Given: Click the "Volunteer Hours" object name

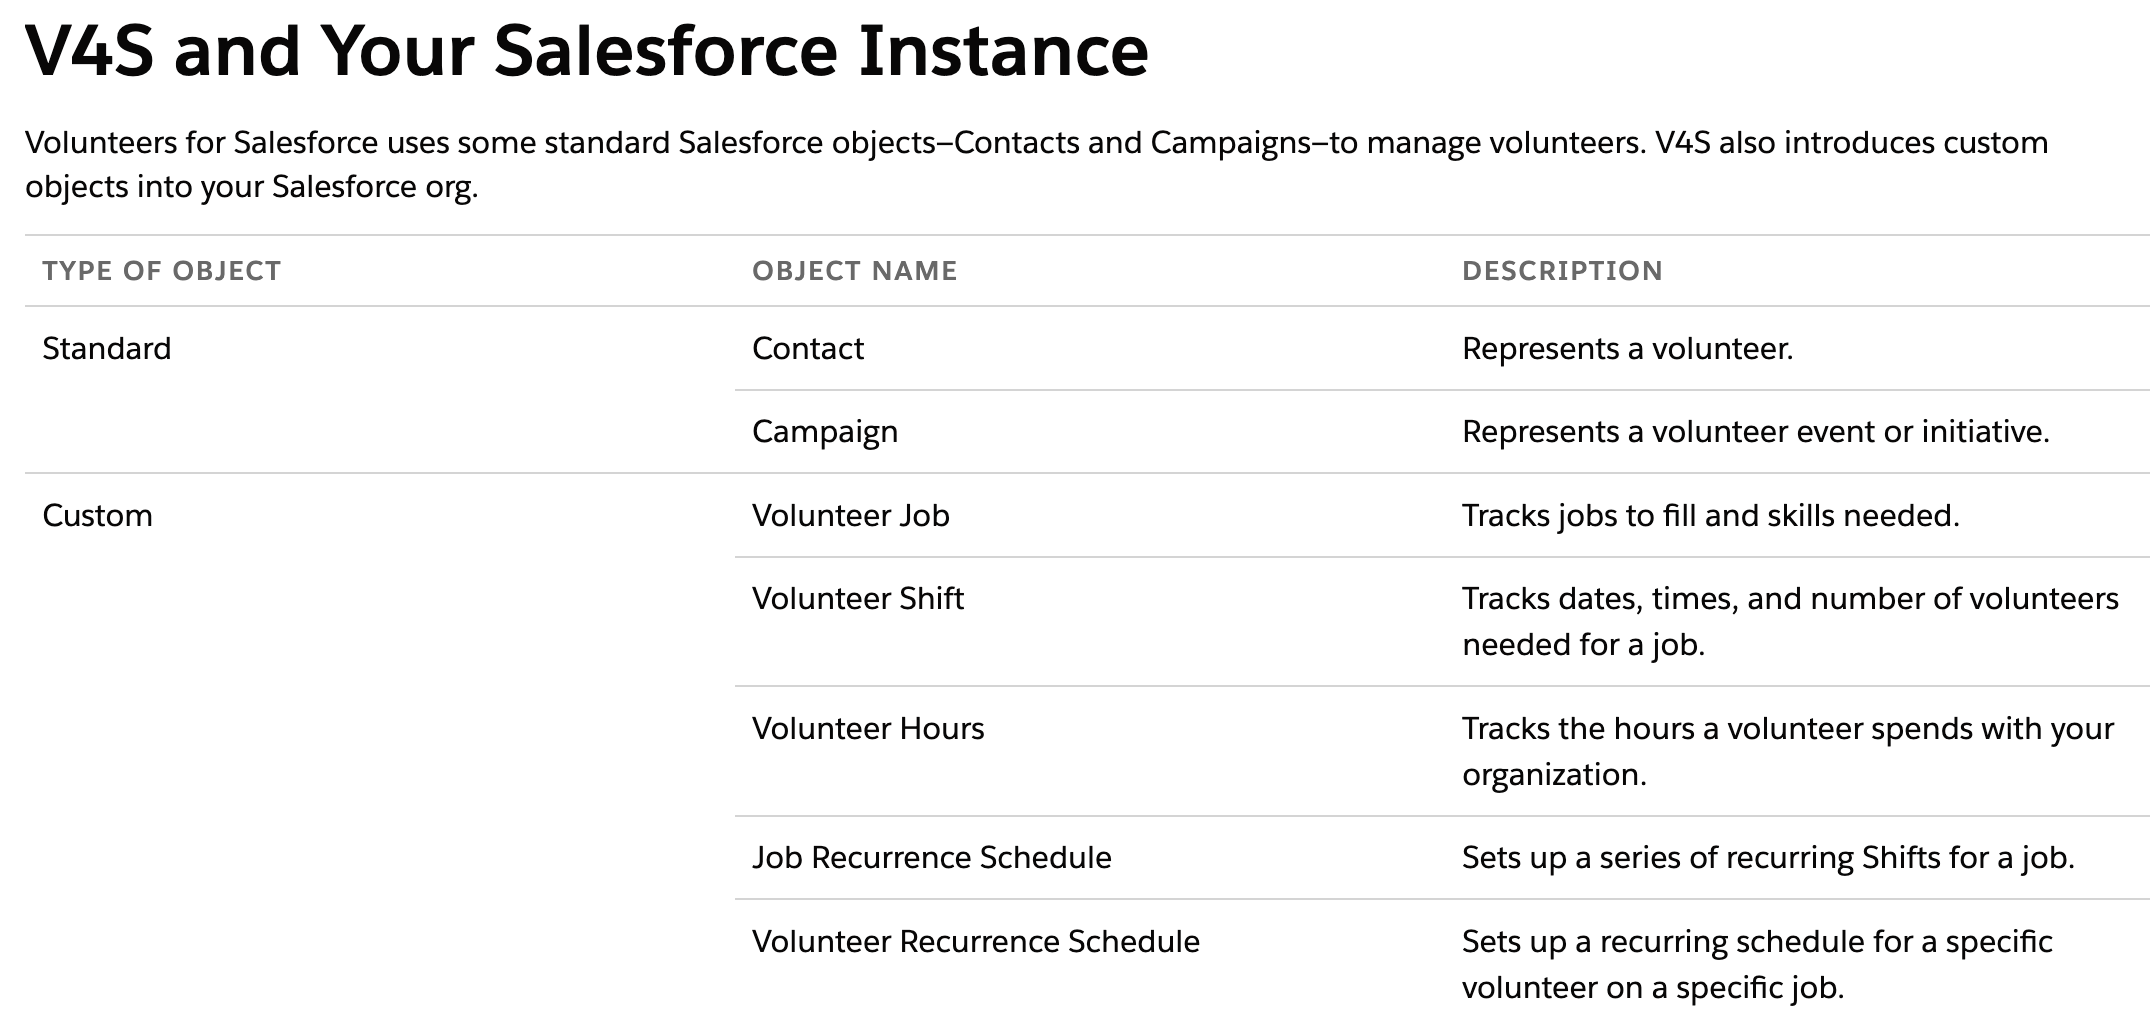Looking at the screenshot, I should click(868, 729).
